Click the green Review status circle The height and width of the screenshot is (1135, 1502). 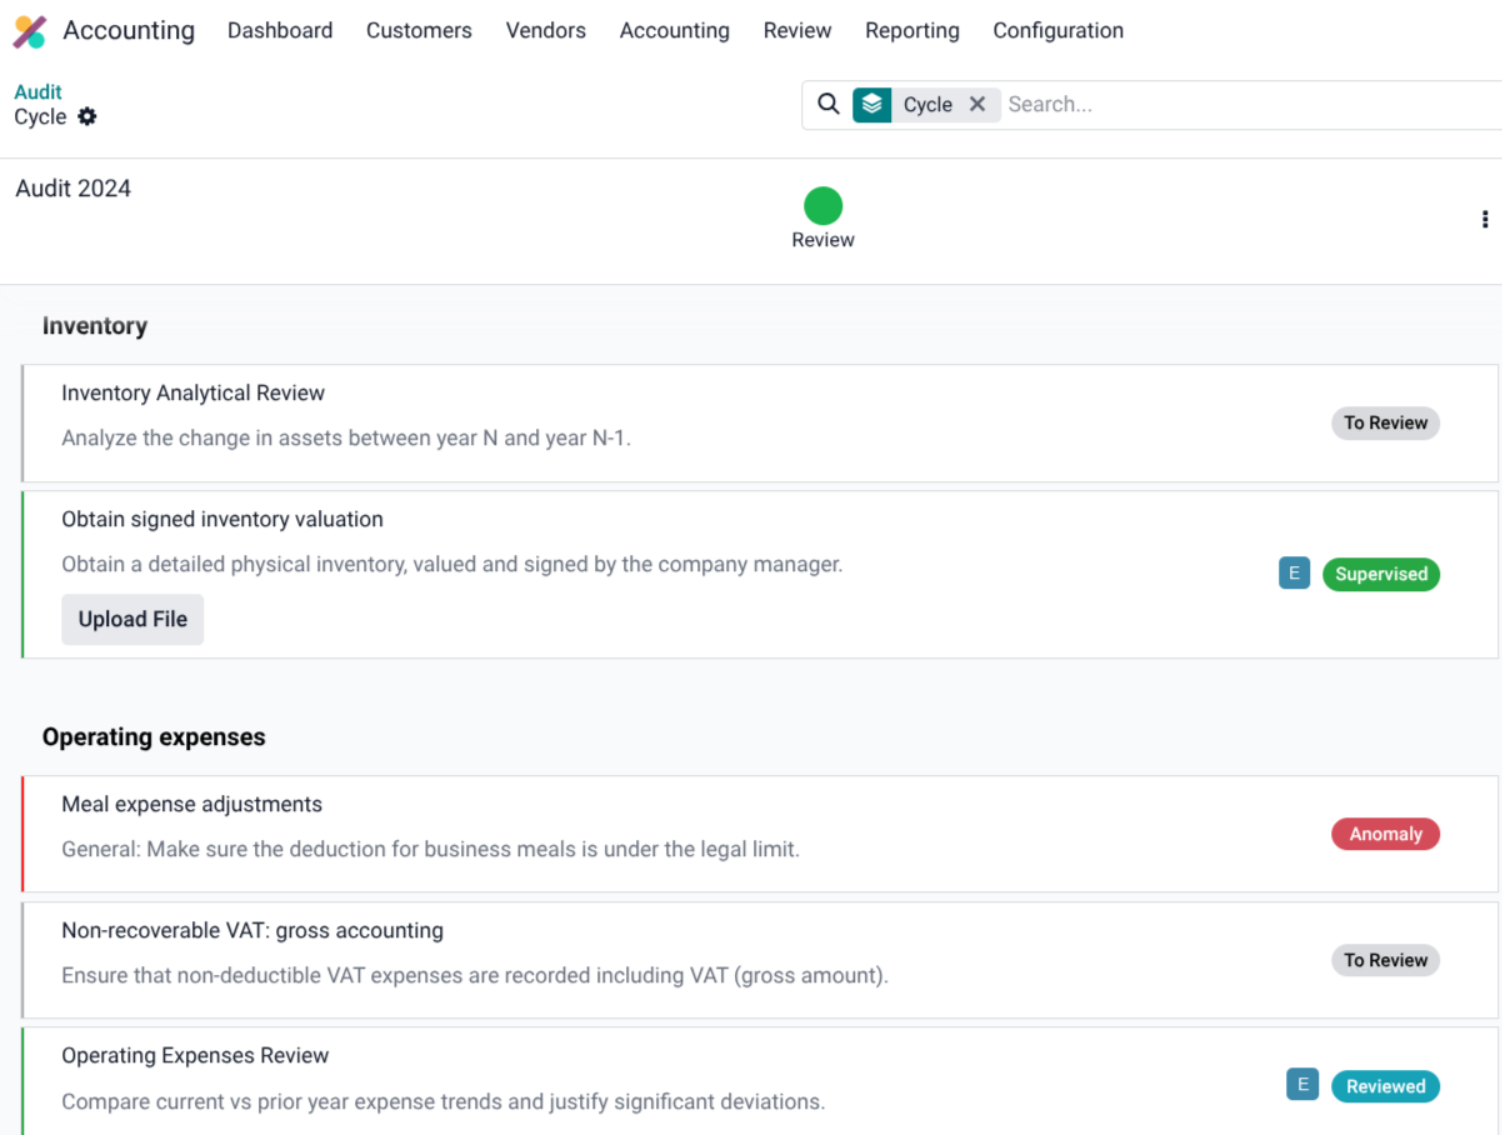(822, 205)
